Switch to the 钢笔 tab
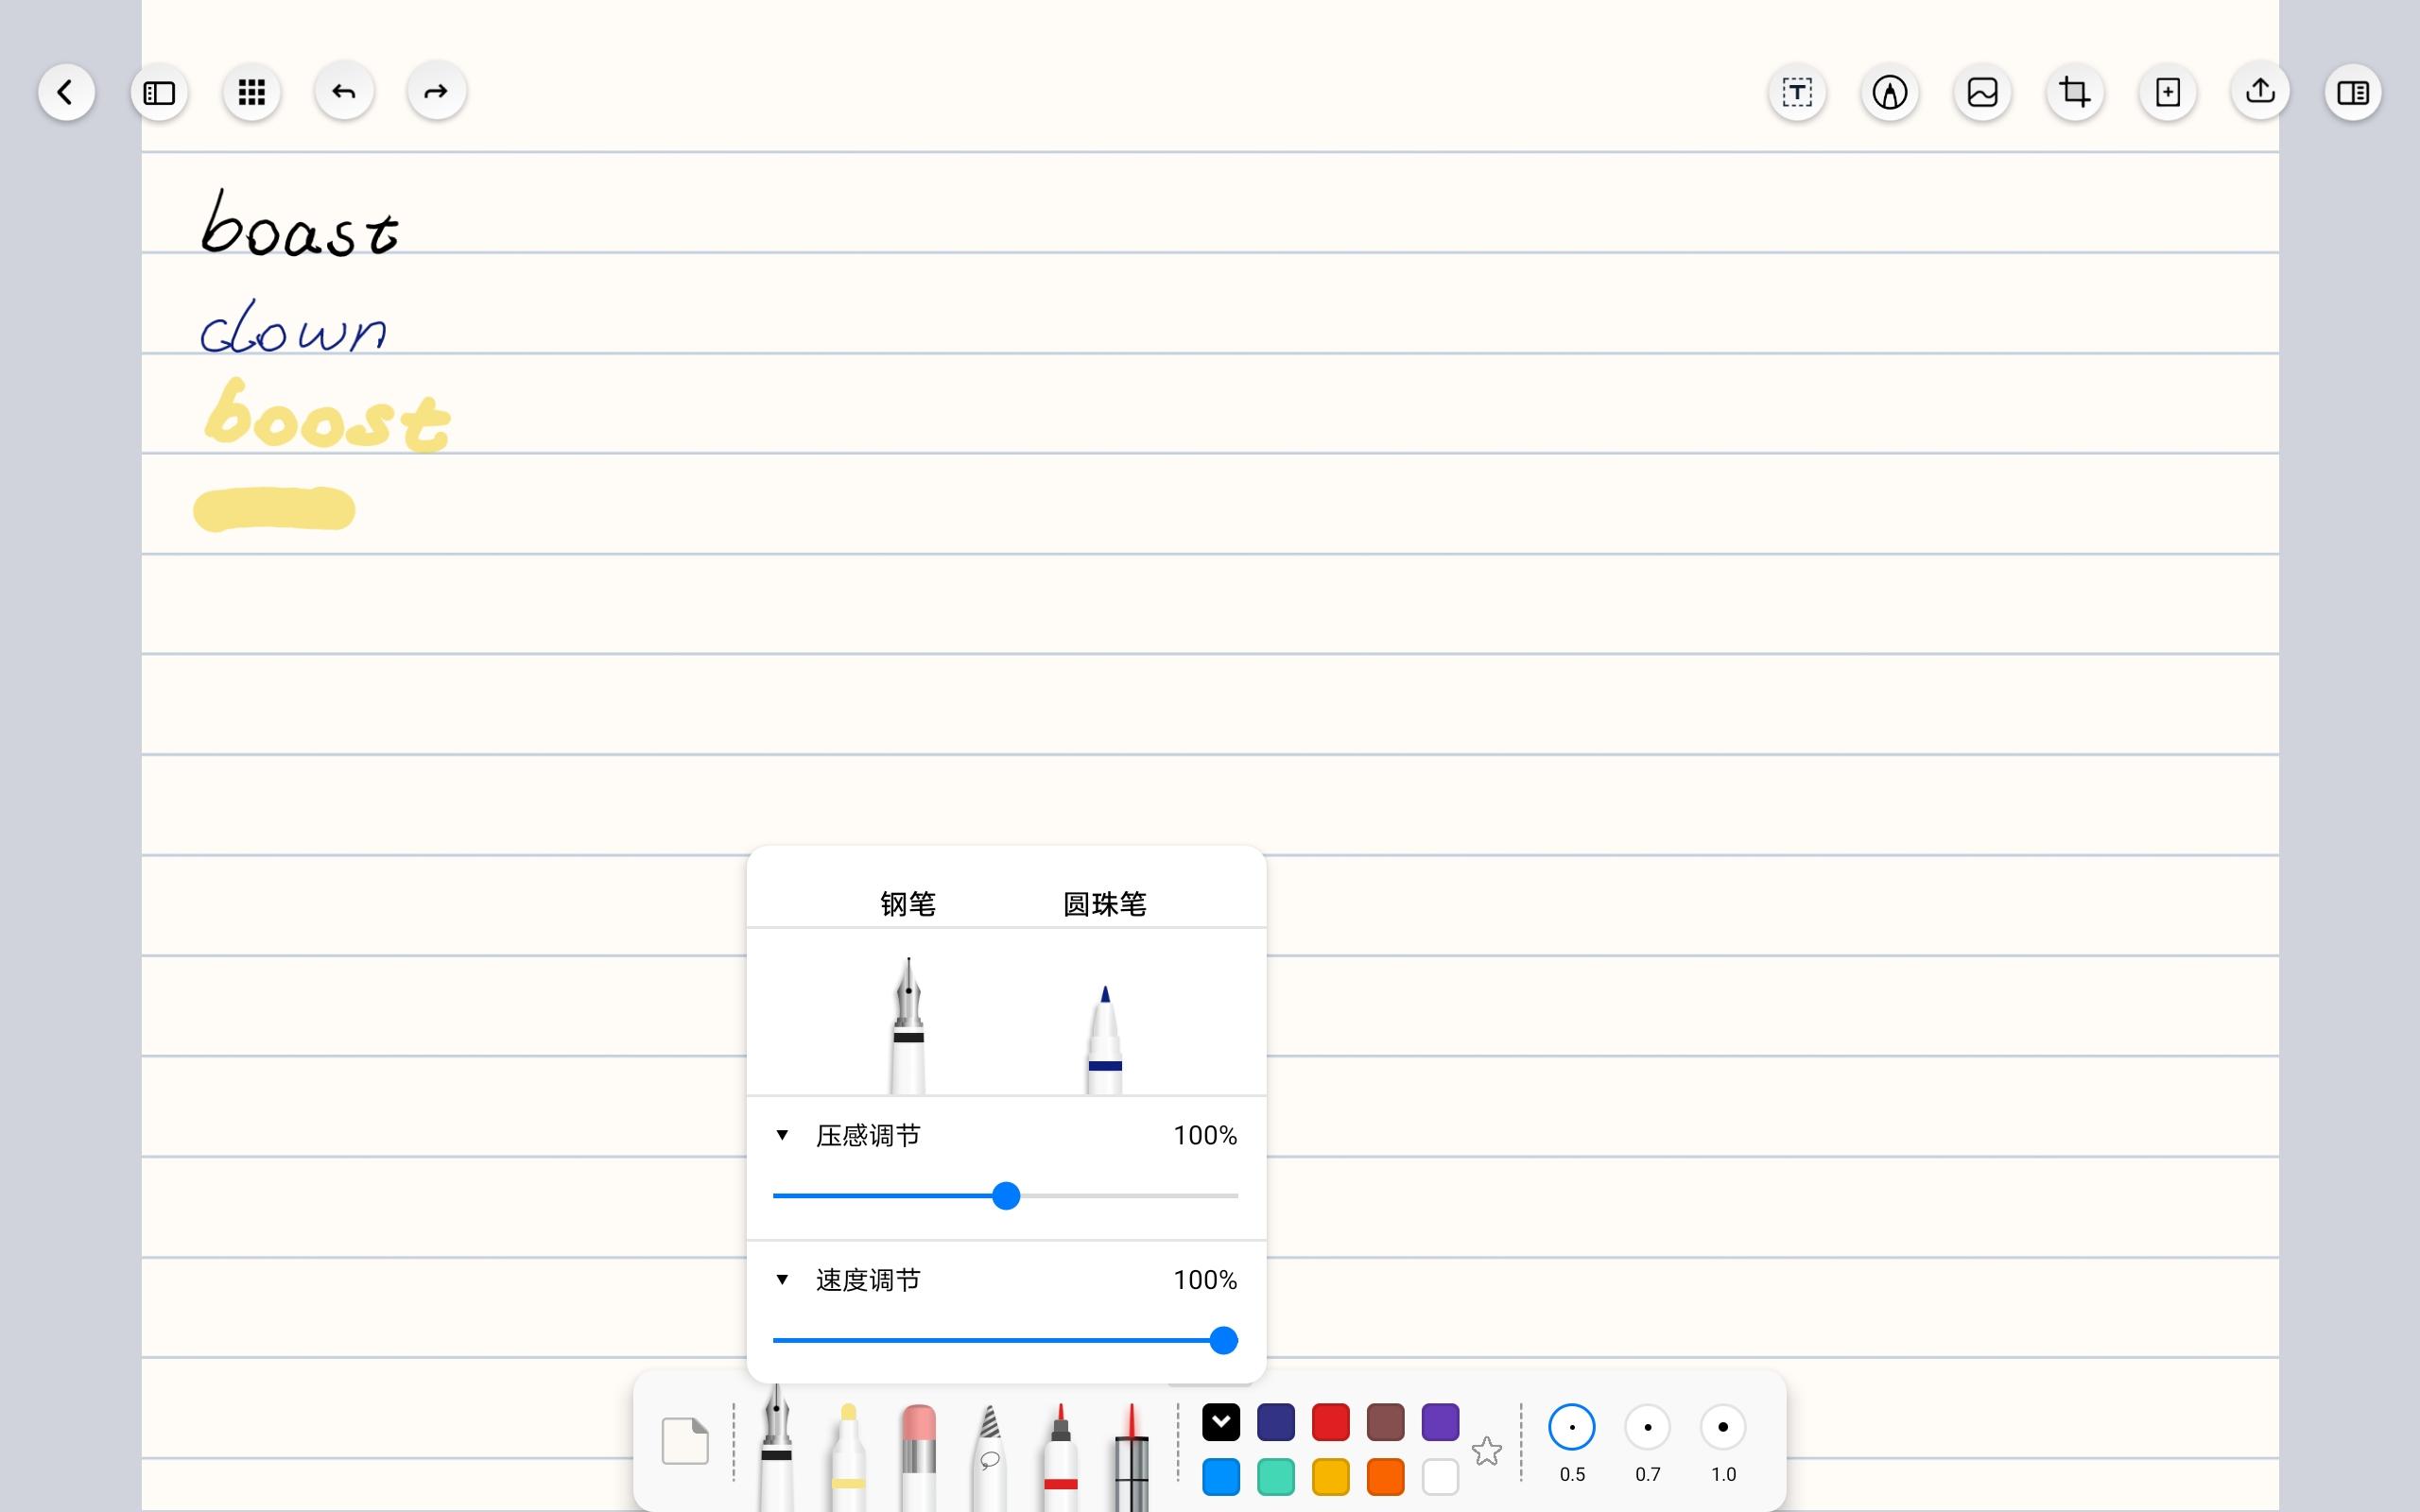 pos(908,902)
